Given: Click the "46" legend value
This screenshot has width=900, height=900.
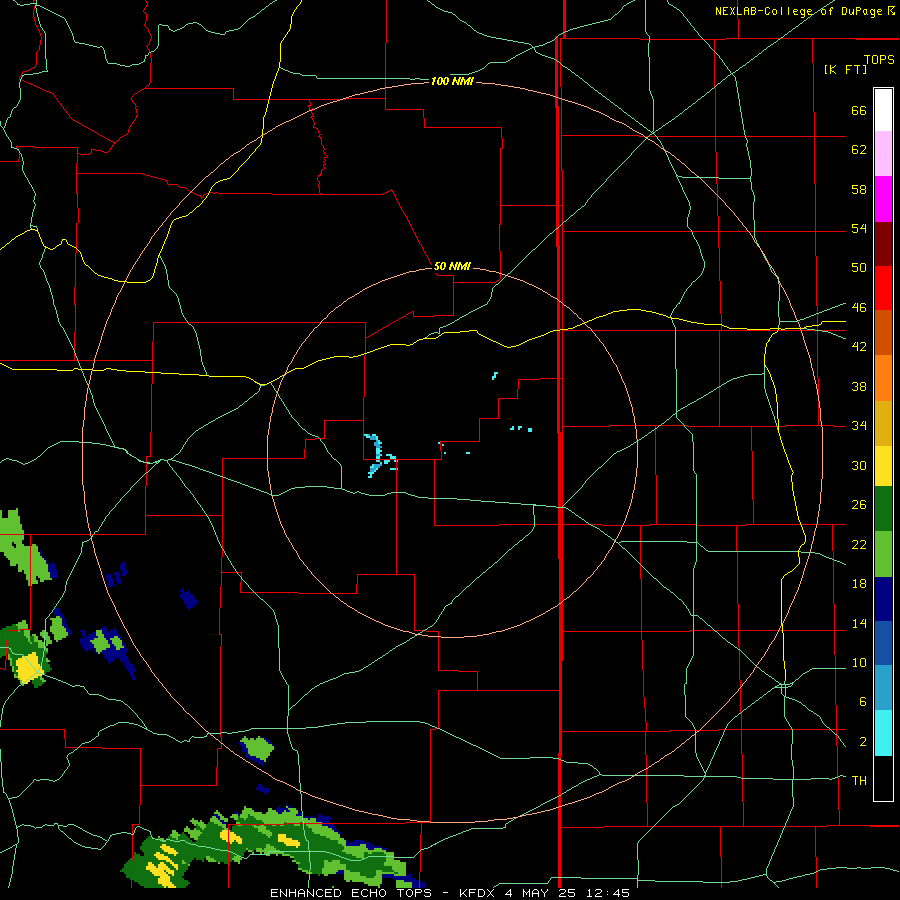Looking at the screenshot, I should point(859,307).
